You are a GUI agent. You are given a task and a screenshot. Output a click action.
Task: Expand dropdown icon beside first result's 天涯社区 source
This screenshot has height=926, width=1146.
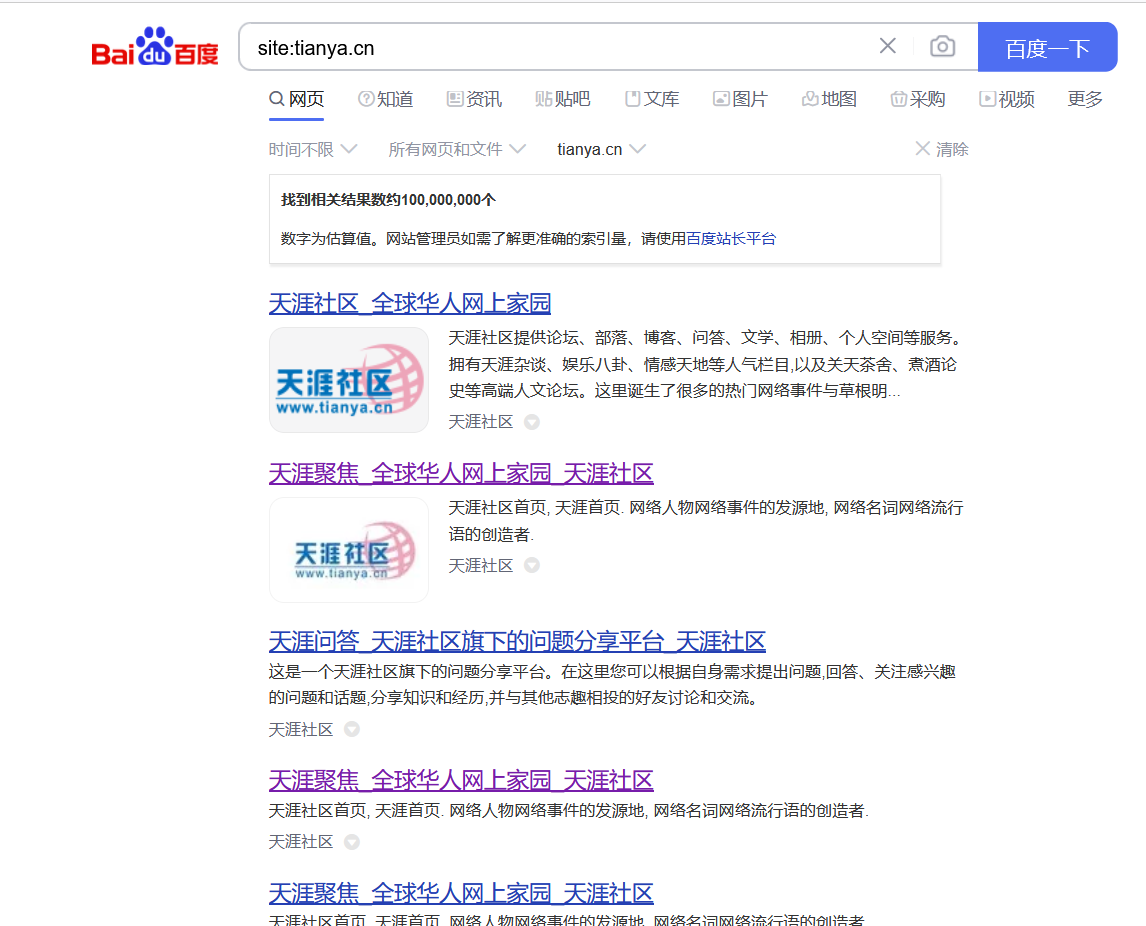click(x=532, y=422)
